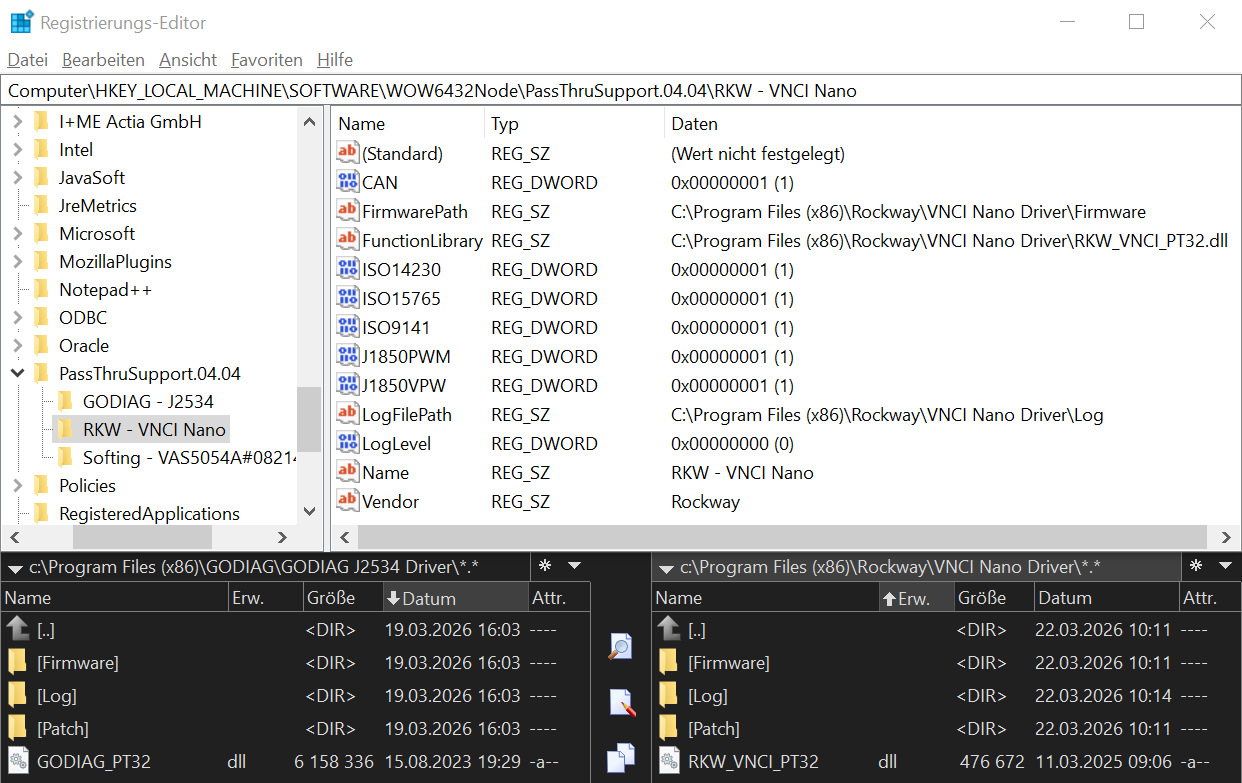This screenshot has width=1242, height=783.
Task: Collapse the PassThruSupport.04.04 tree node
Action: (x=17, y=373)
